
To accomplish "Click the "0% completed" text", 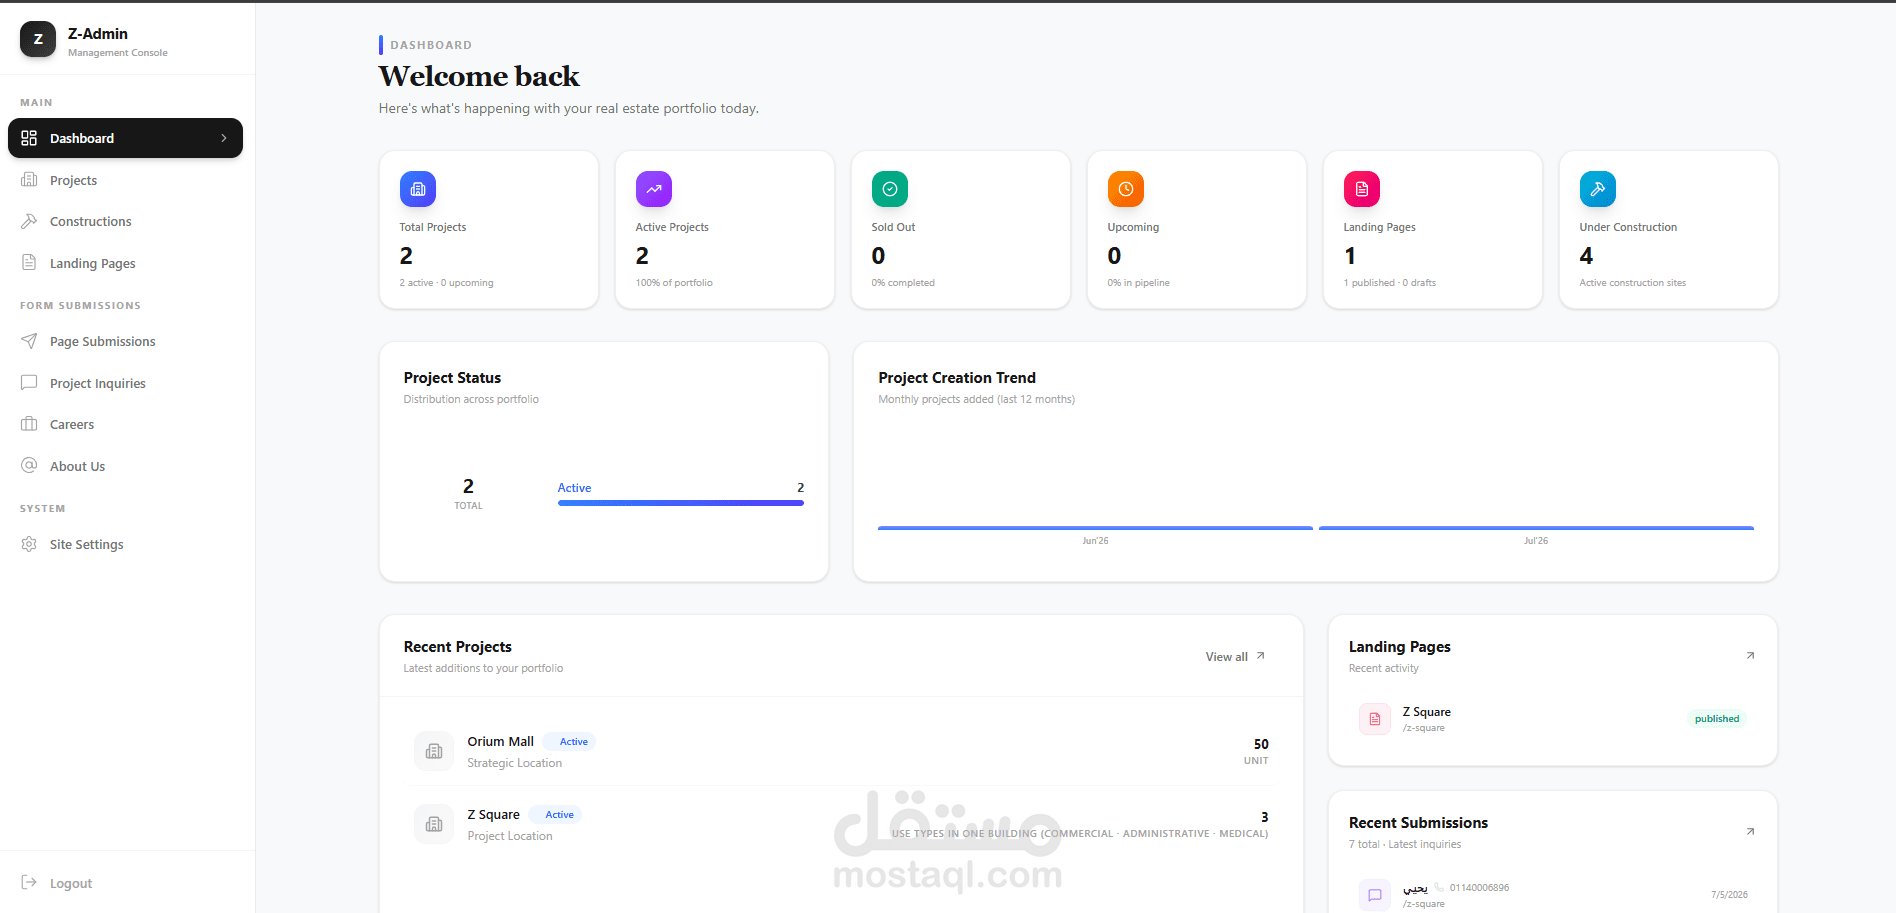I will [x=903, y=283].
